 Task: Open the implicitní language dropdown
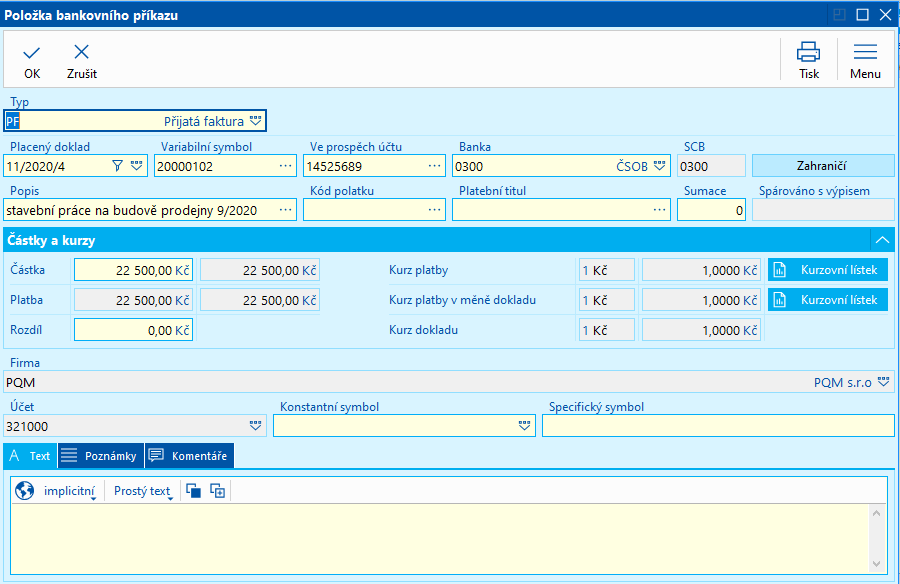pyautogui.click(x=71, y=491)
